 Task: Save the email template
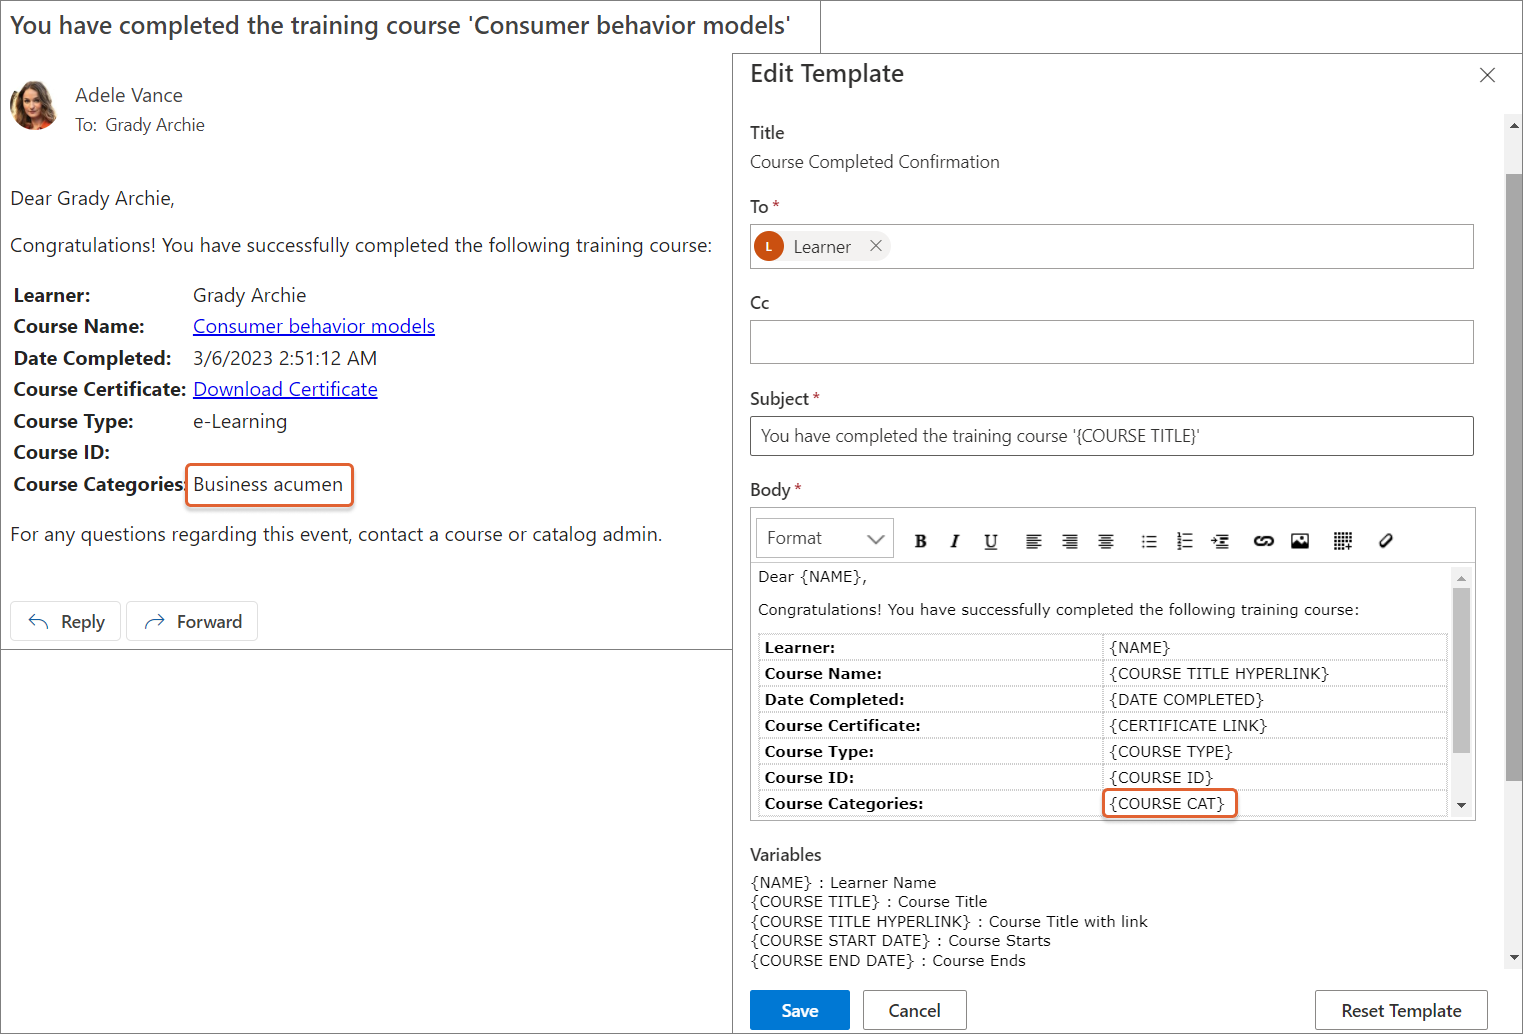click(x=799, y=1010)
